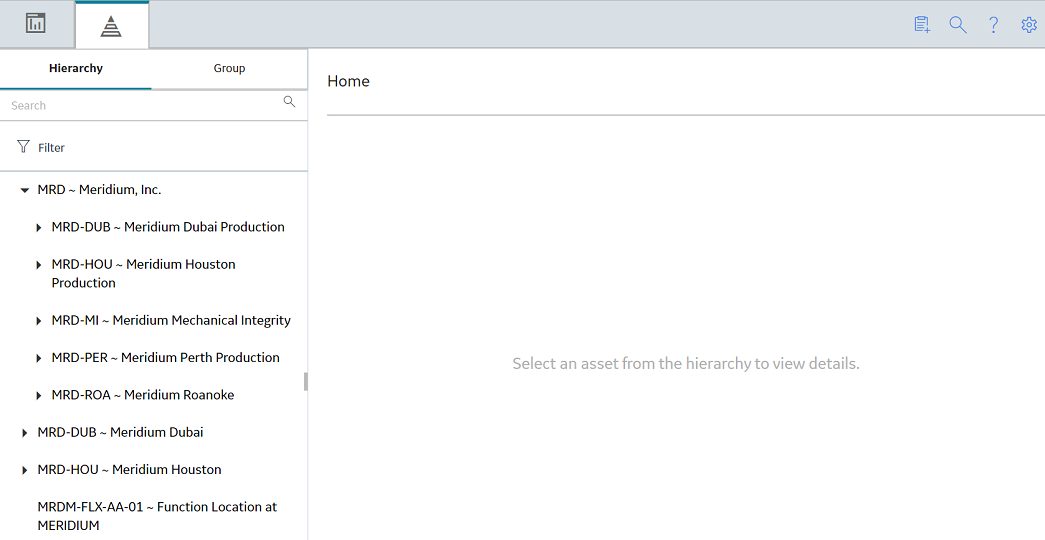
Task: Open help question mark icon
Action: (993, 25)
